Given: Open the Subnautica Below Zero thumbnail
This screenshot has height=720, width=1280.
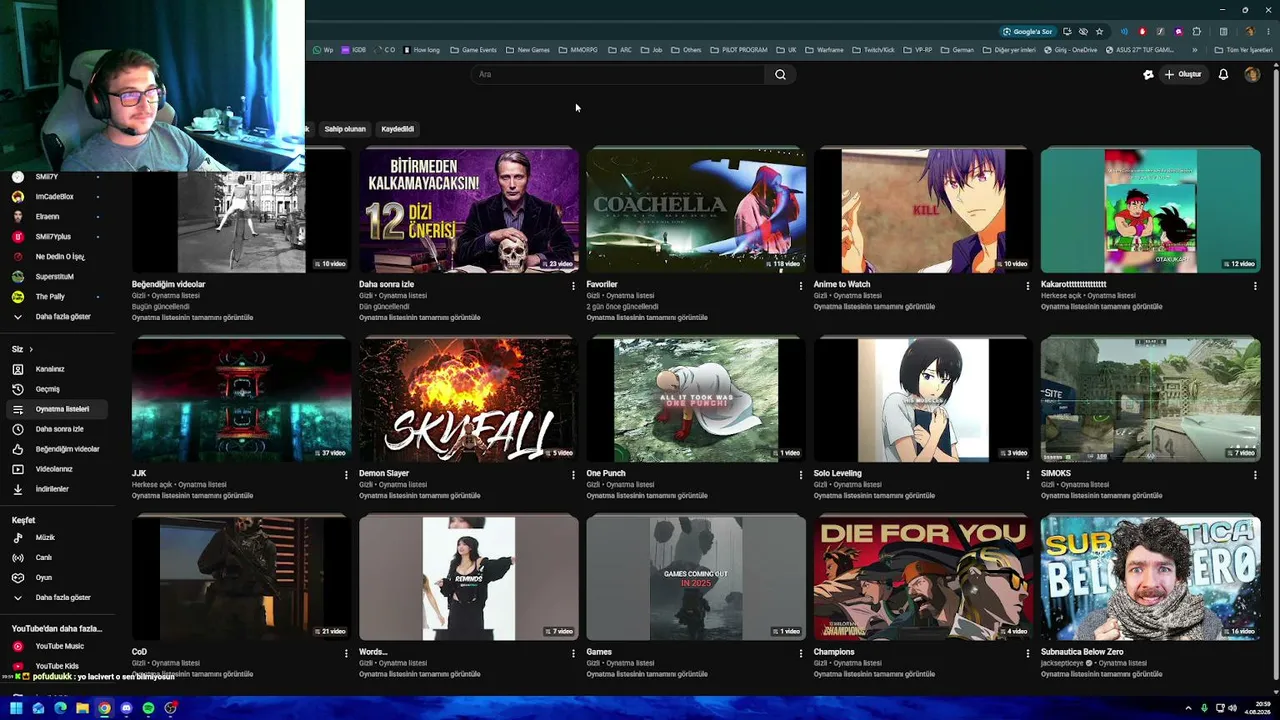Looking at the screenshot, I should coord(1150,578).
